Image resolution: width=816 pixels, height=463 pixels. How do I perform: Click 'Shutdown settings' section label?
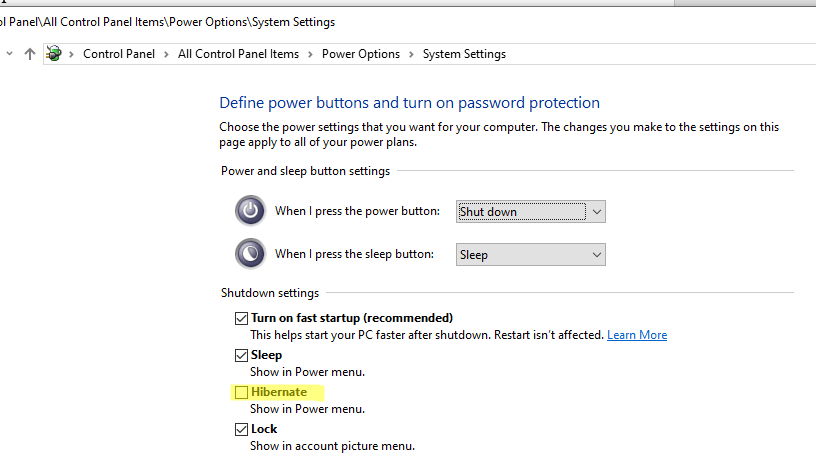[x=270, y=293]
